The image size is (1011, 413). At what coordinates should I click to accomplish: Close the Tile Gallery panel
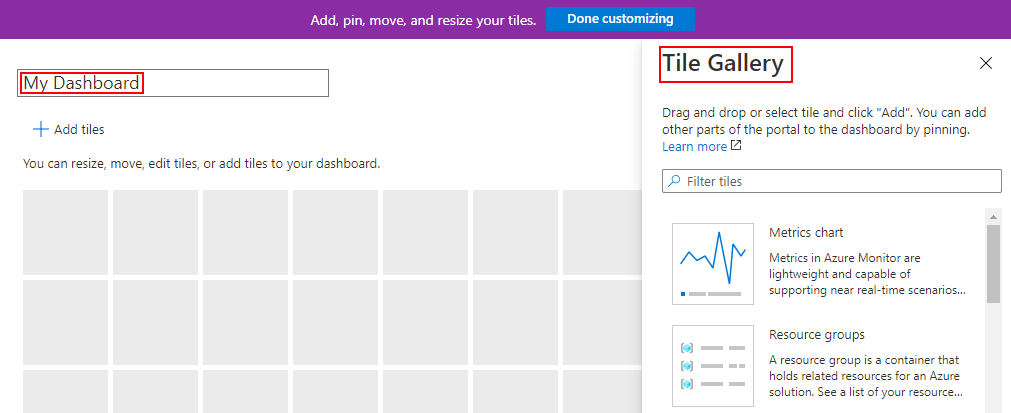(x=985, y=63)
